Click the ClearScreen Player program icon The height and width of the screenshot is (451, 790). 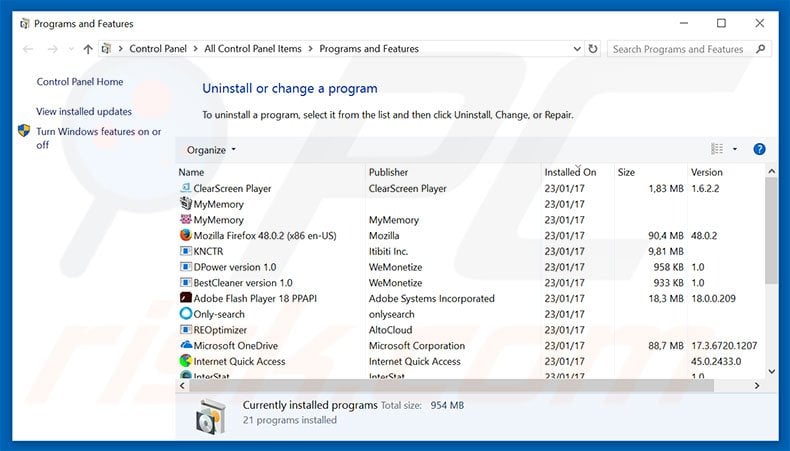[185, 188]
